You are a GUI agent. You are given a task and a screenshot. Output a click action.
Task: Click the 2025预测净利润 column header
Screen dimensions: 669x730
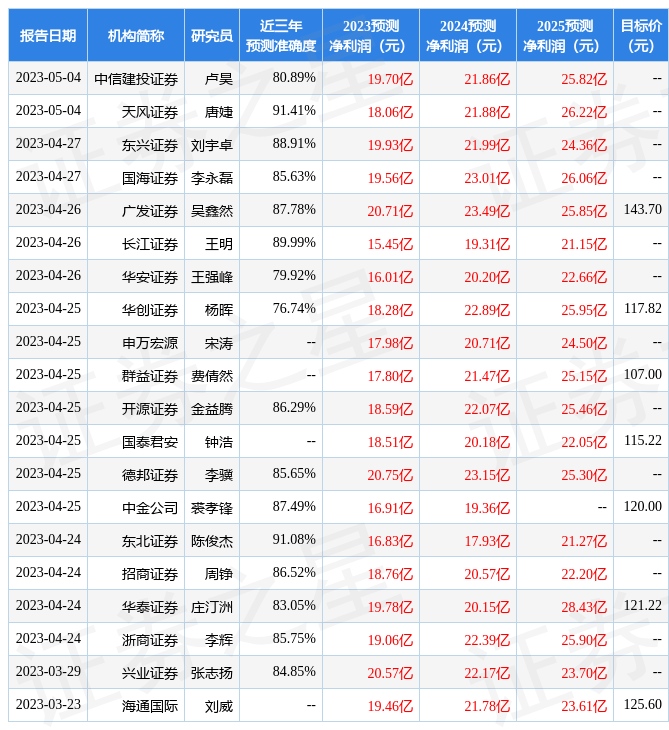[x=564, y=35]
